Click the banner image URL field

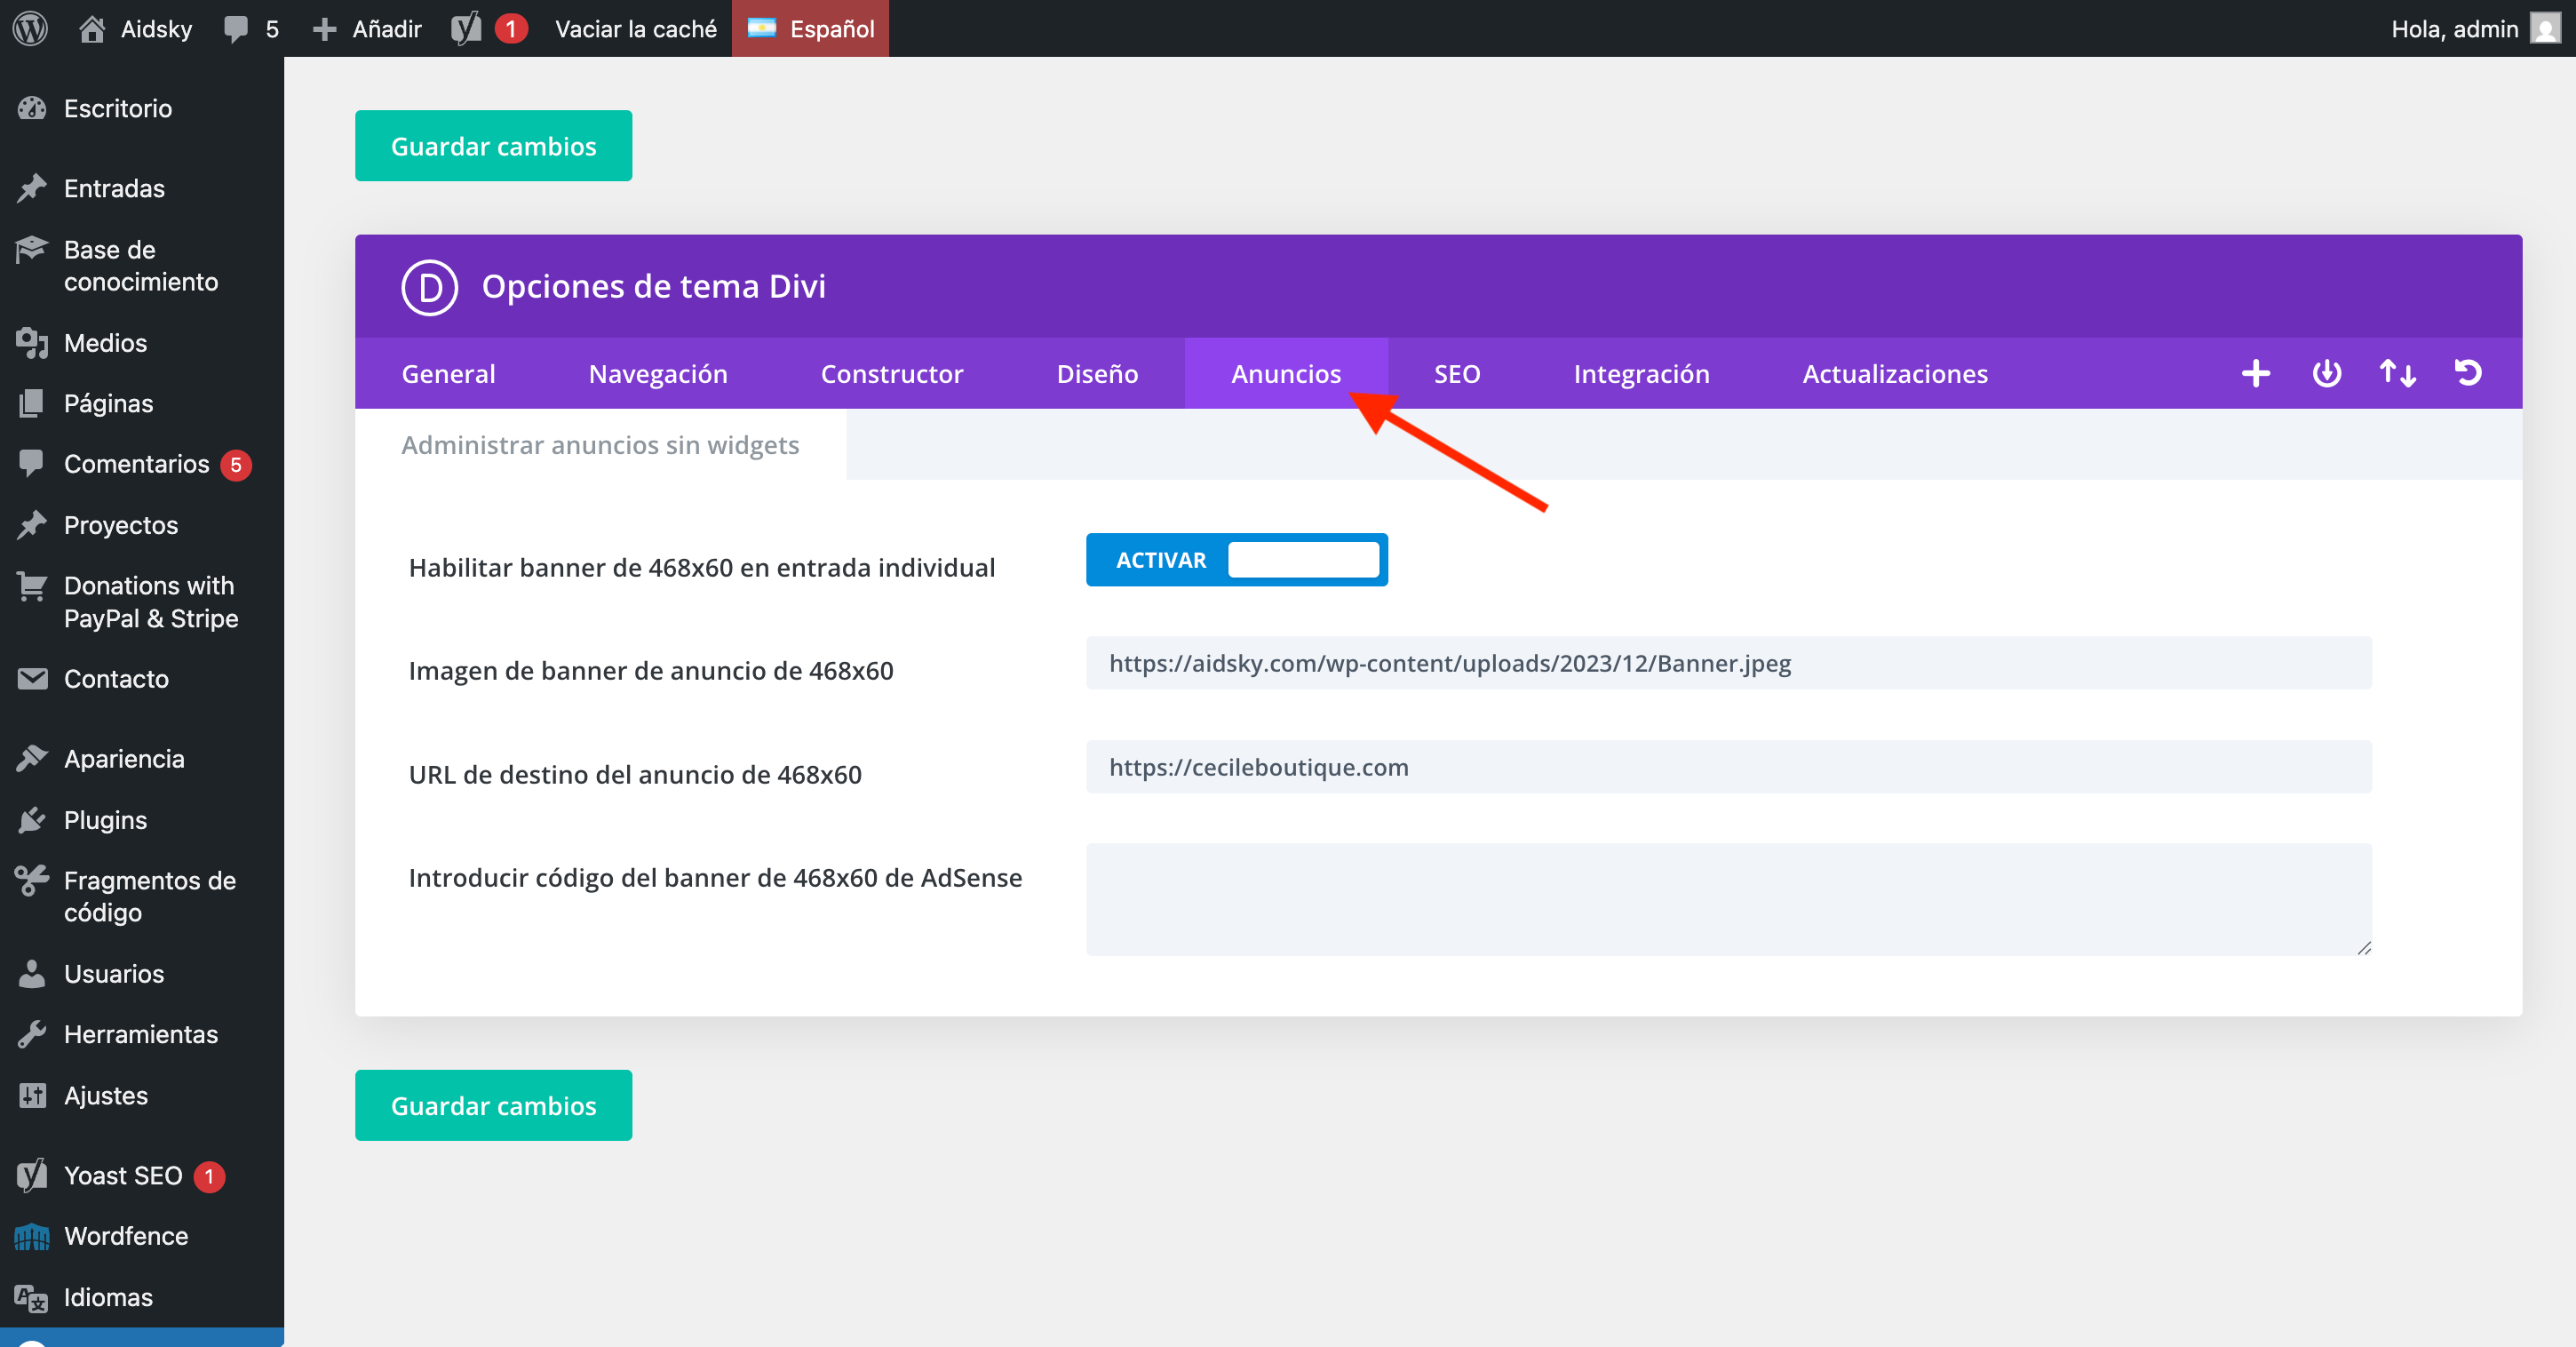tap(1728, 663)
